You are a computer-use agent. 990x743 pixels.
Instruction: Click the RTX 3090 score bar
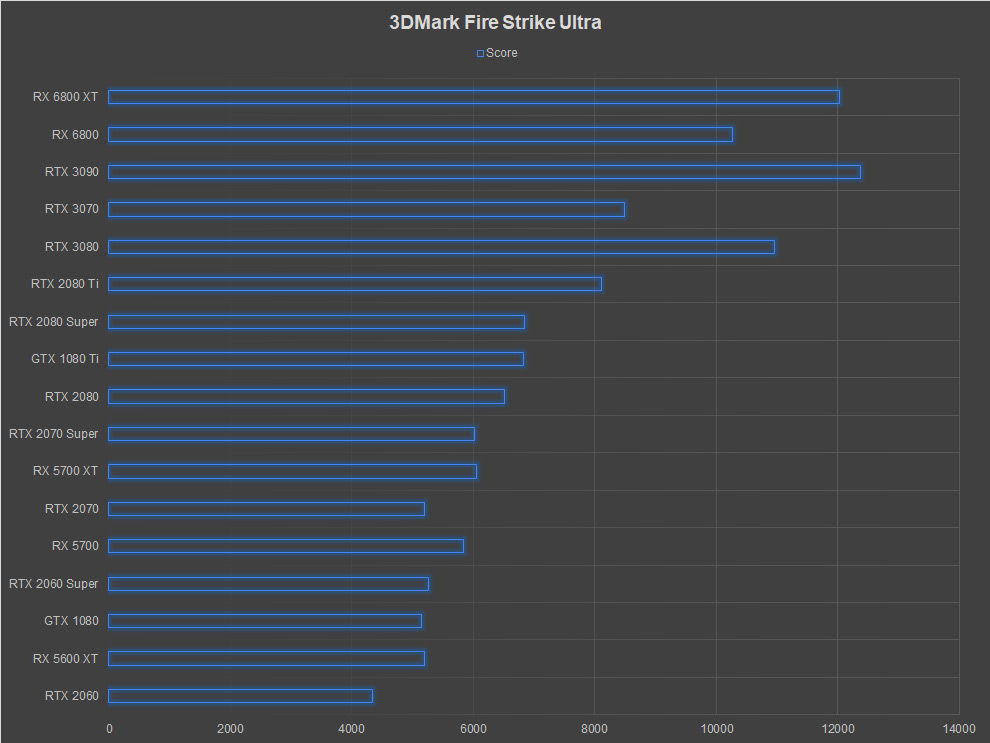[484, 172]
